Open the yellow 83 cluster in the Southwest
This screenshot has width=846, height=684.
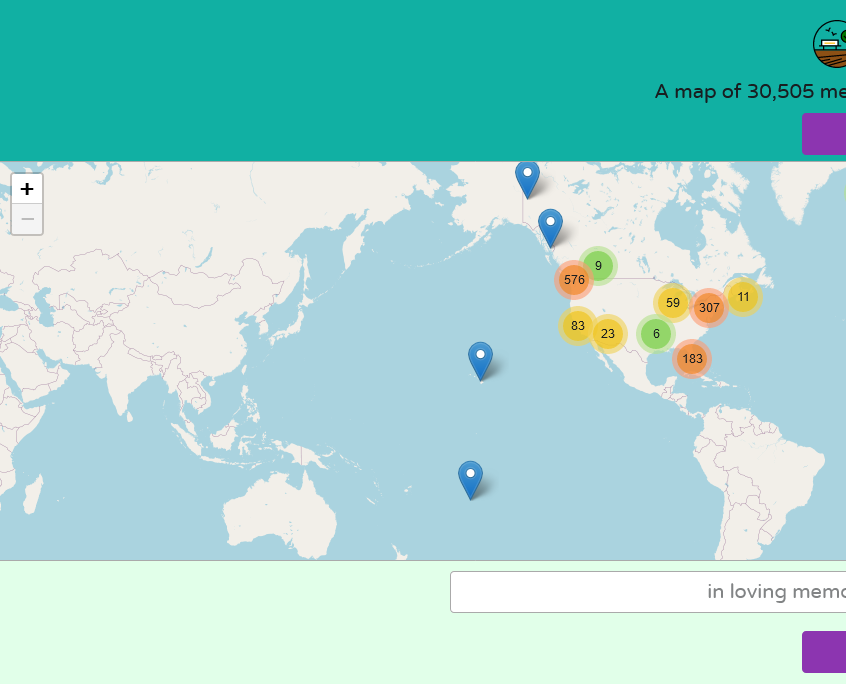(577, 326)
